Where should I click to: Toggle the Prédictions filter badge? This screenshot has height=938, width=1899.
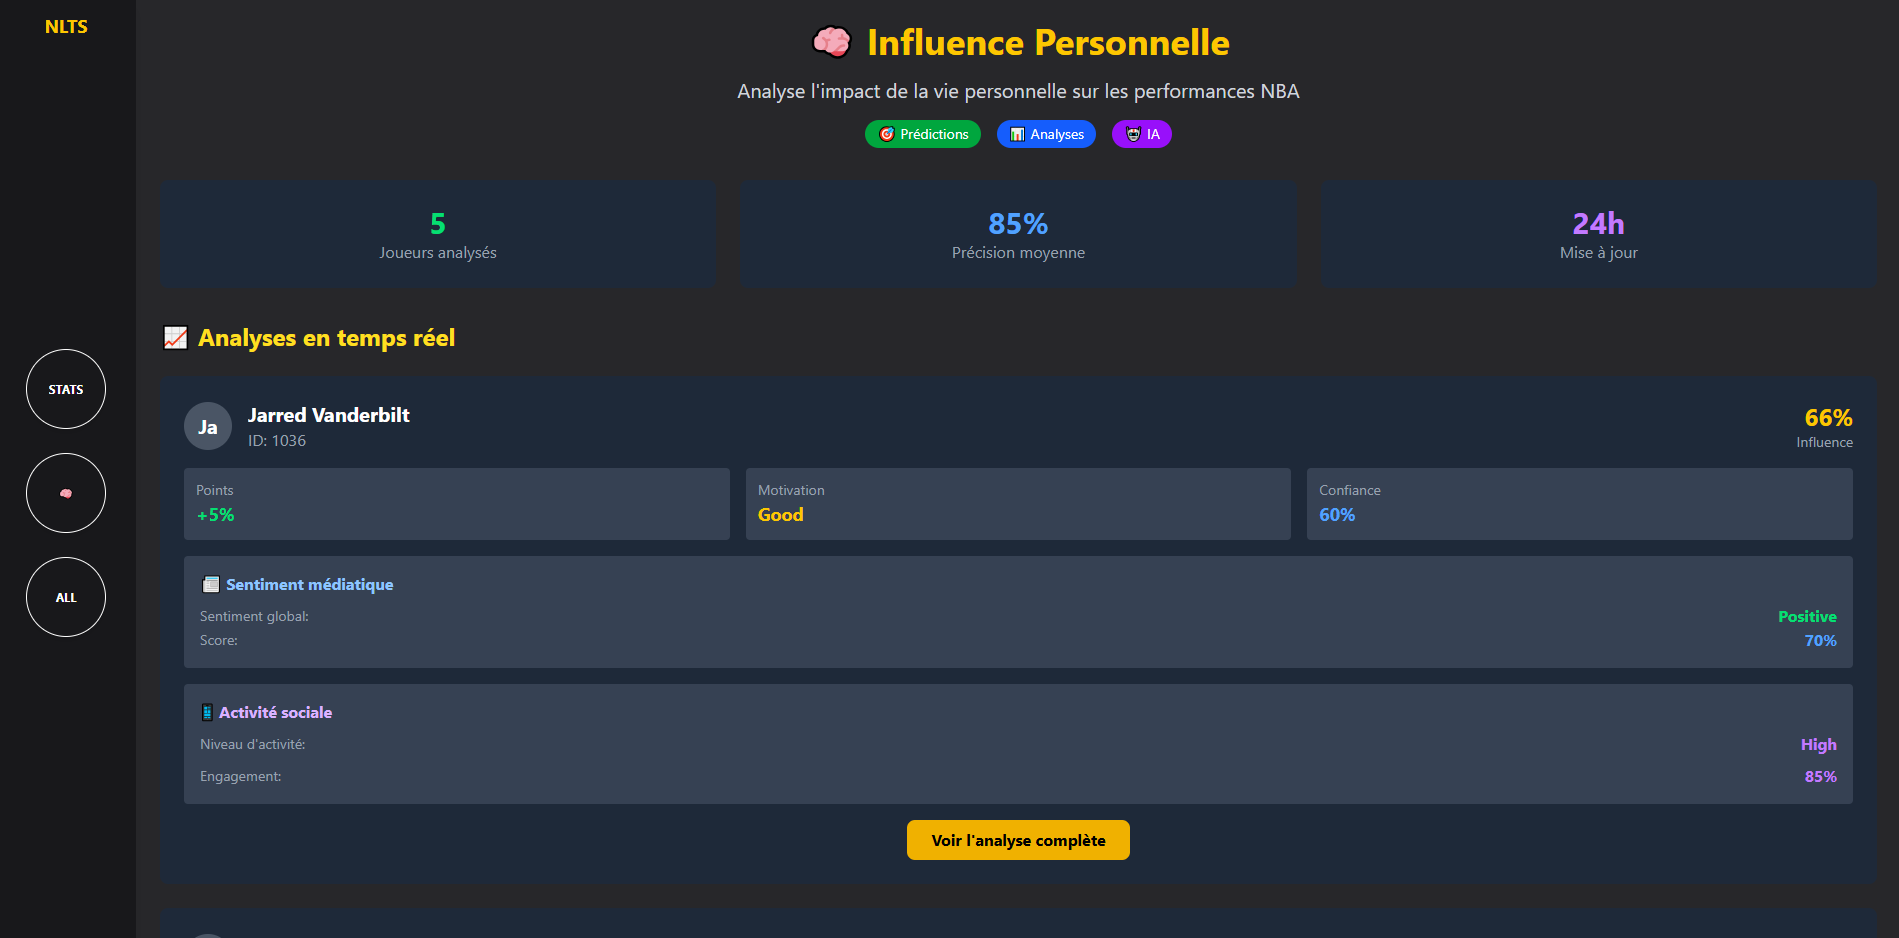pyautogui.click(x=922, y=133)
